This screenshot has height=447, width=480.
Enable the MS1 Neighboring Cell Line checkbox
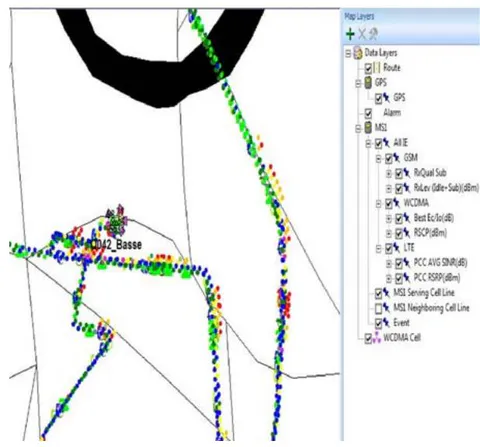click(x=378, y=309)
